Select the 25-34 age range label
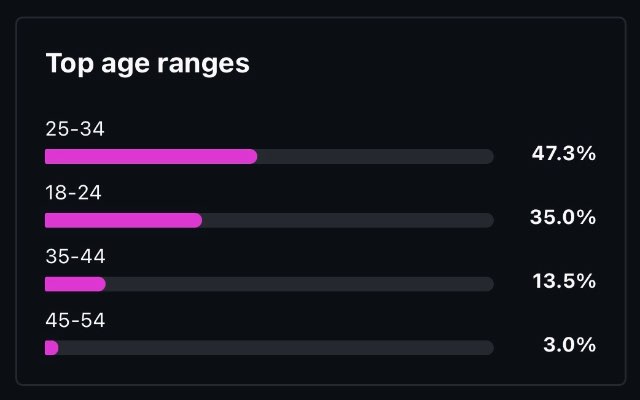Viewport: 640px width, 400px height. [75, 129]
